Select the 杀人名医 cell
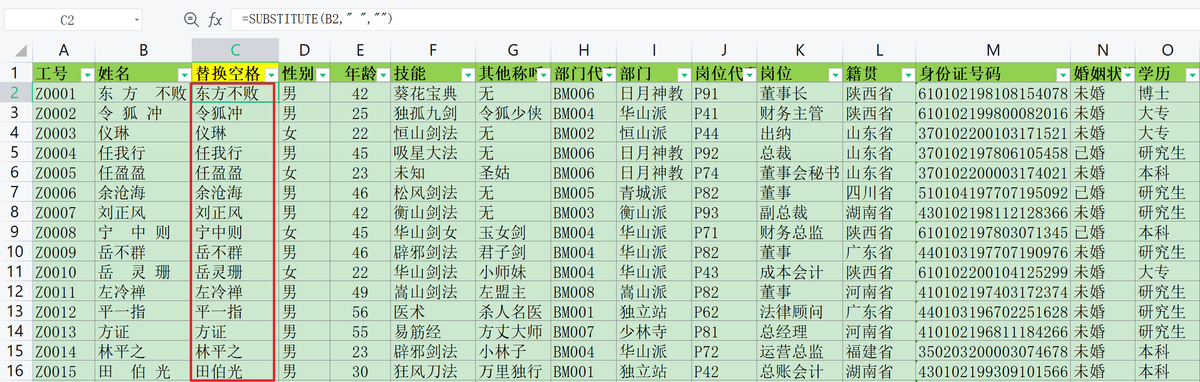 pyautogui.click(x=514, y=311)
